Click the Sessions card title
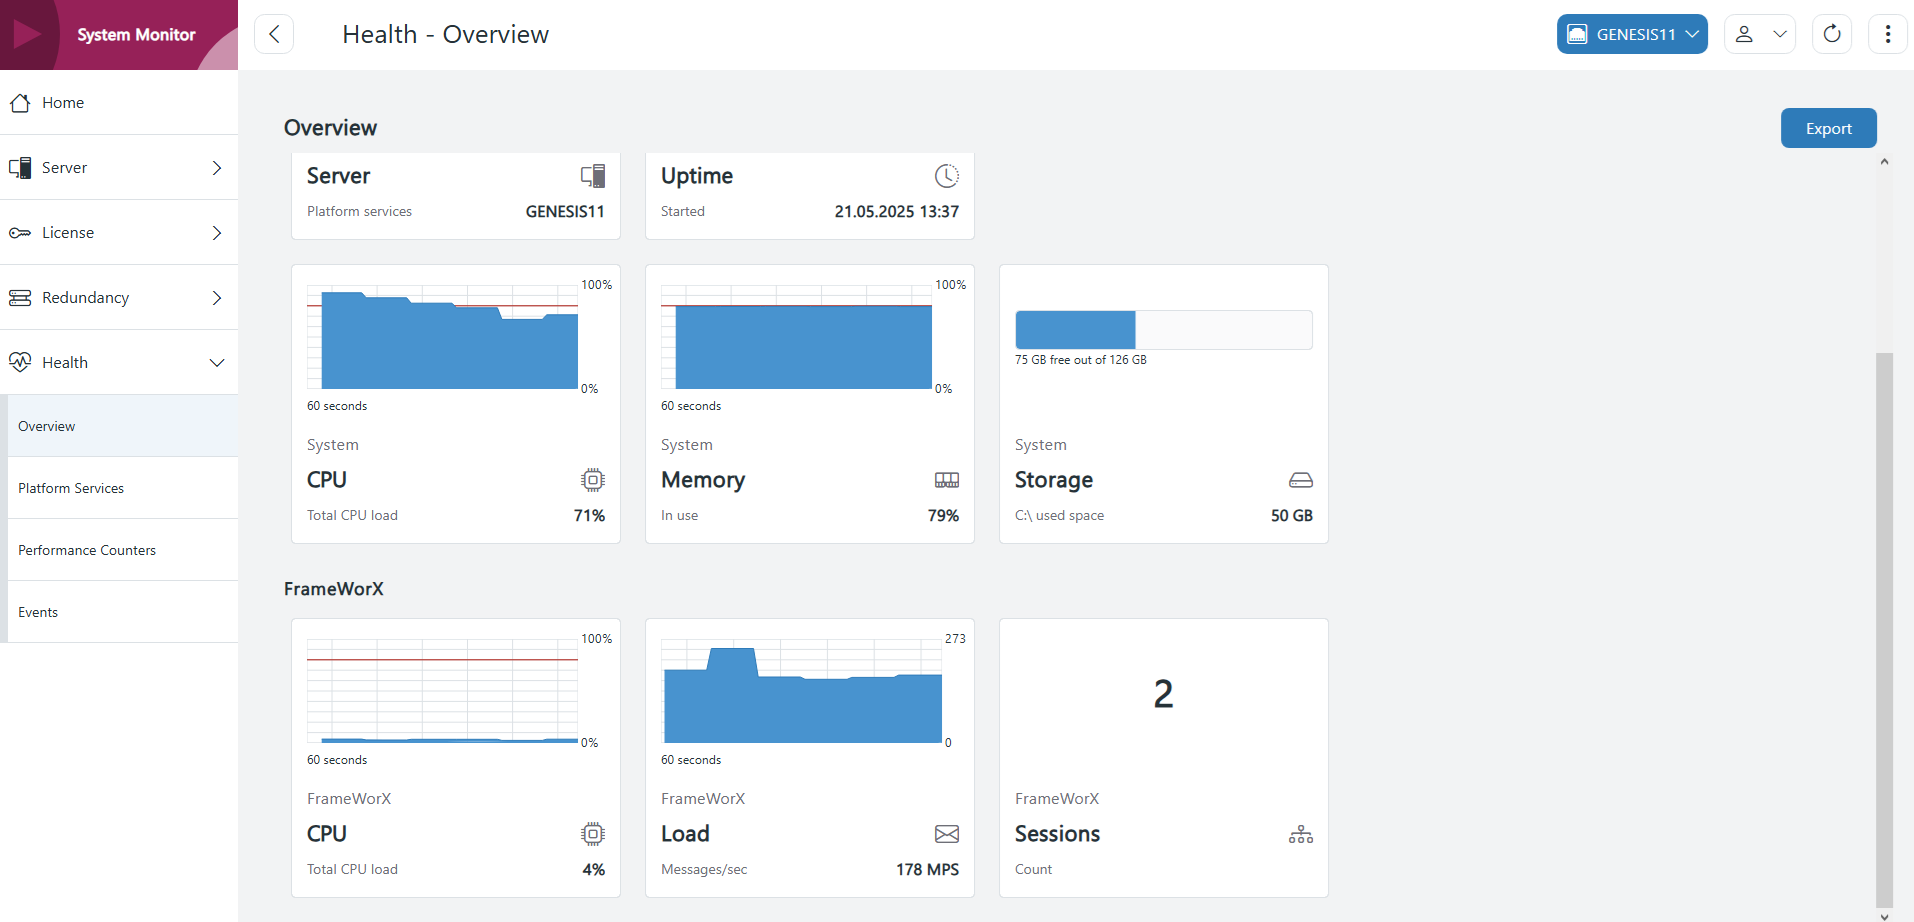This screenshot has height=922, width=1914. (x=1057, y=834)
